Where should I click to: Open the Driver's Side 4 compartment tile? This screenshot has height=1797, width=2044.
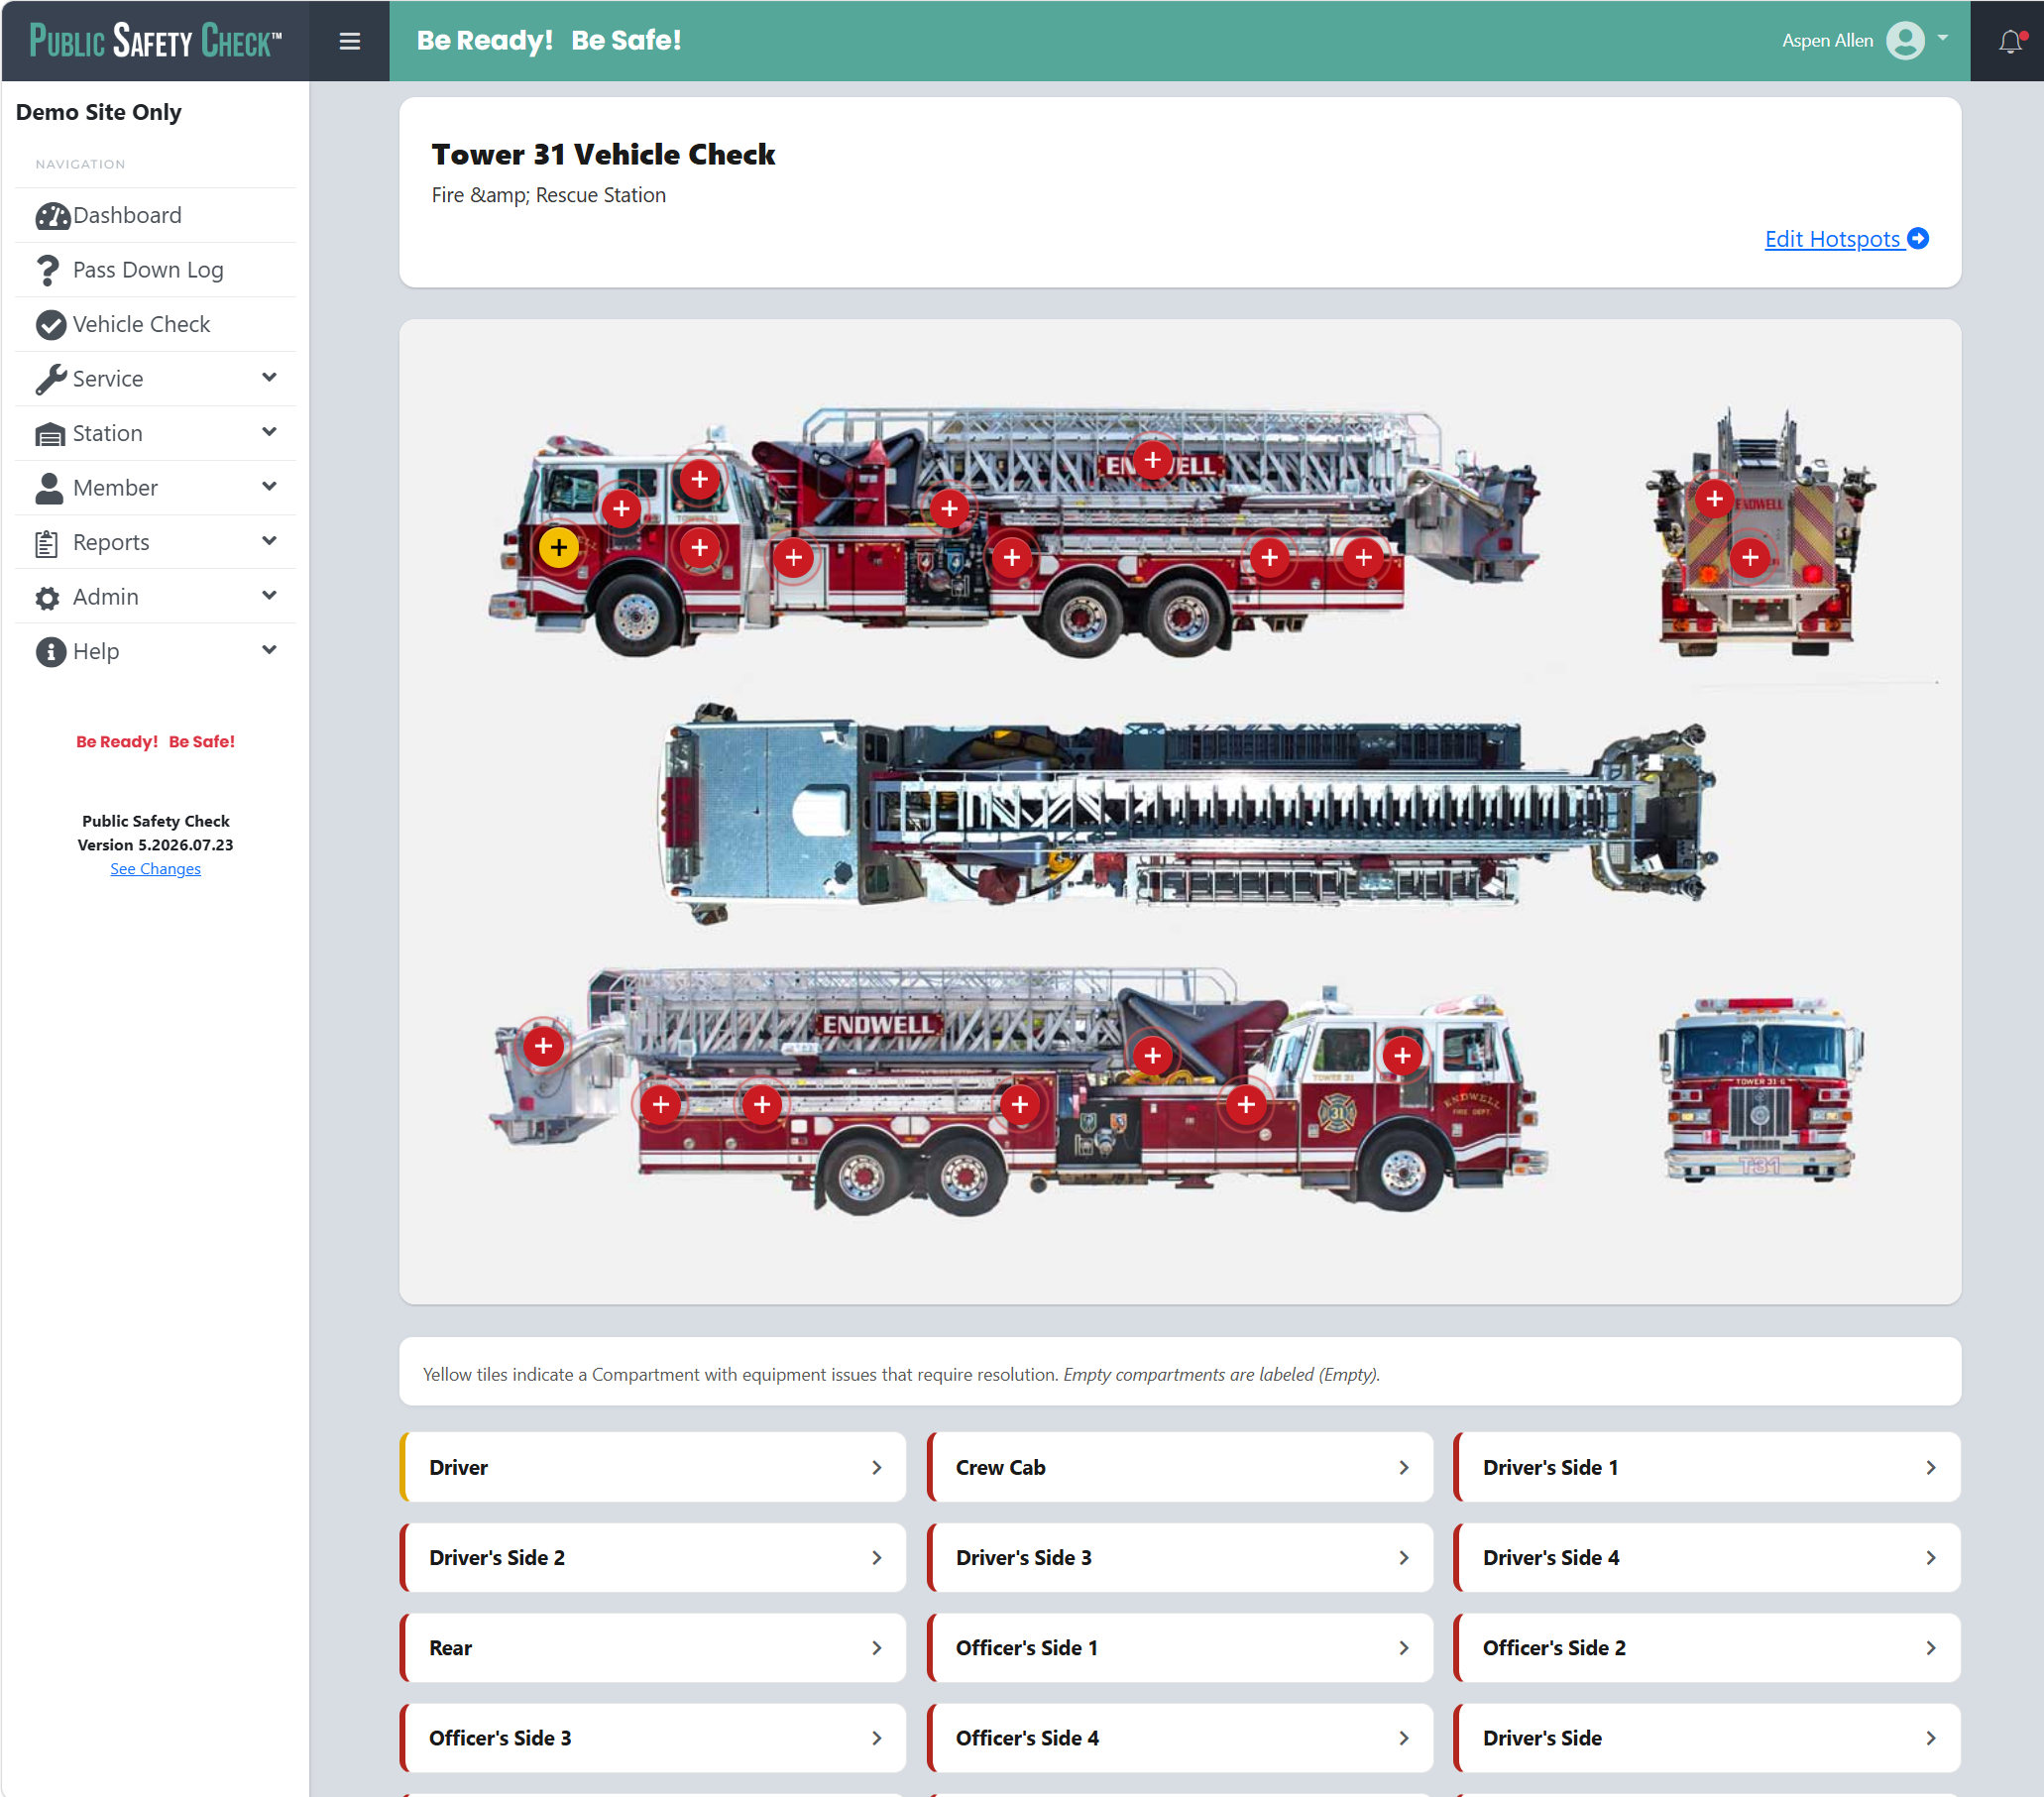[1706, 1558]
